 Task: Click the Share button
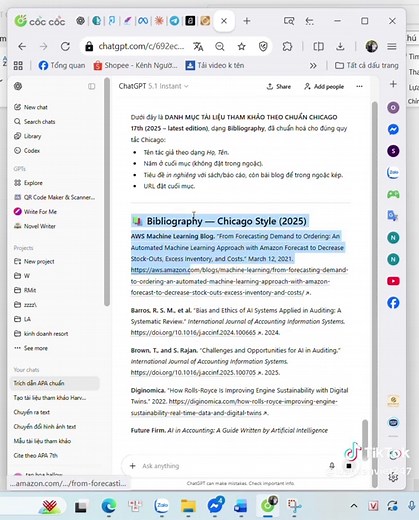[279, 86]
